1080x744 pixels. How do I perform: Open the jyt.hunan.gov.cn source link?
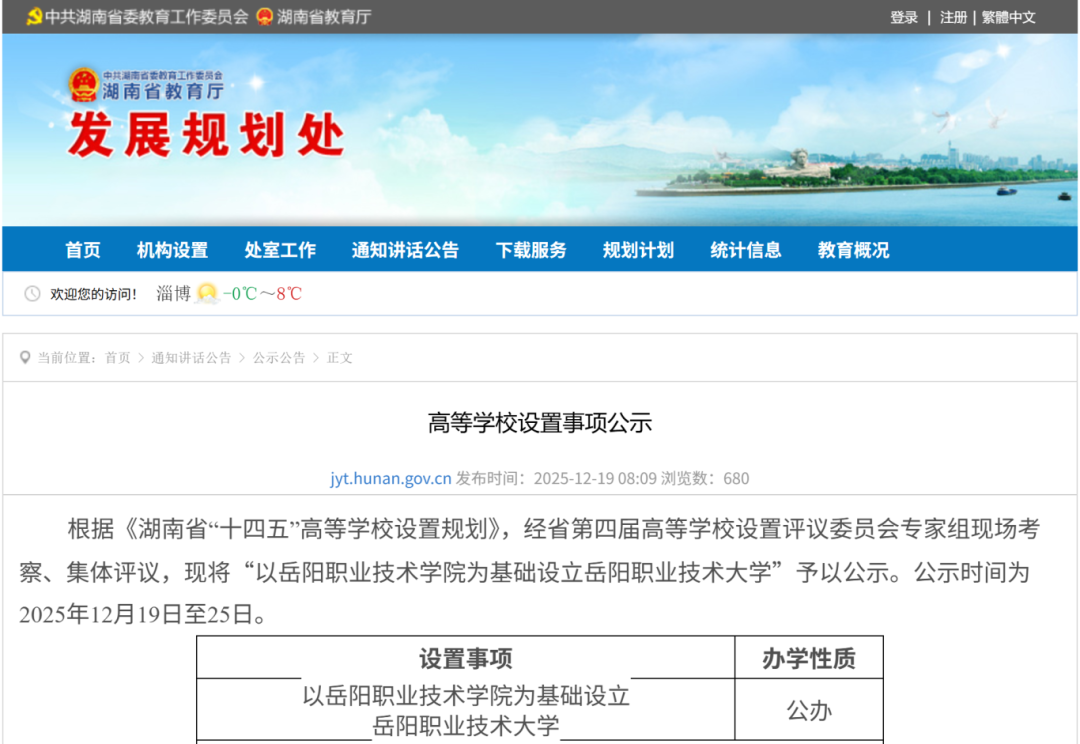tap(391, 478)
